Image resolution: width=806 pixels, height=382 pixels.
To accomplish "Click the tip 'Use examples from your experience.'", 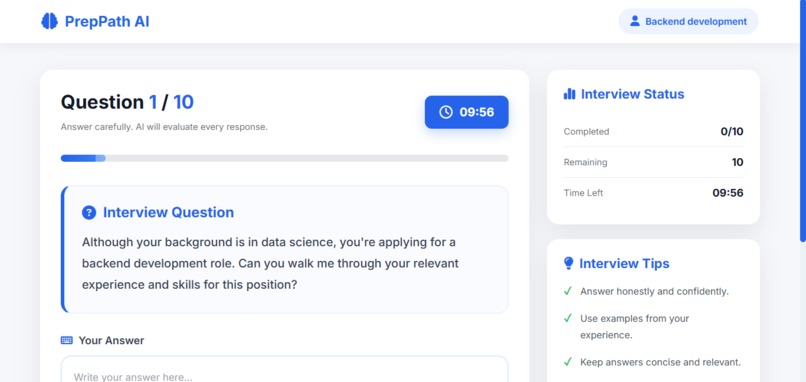I will pos(635,326).
